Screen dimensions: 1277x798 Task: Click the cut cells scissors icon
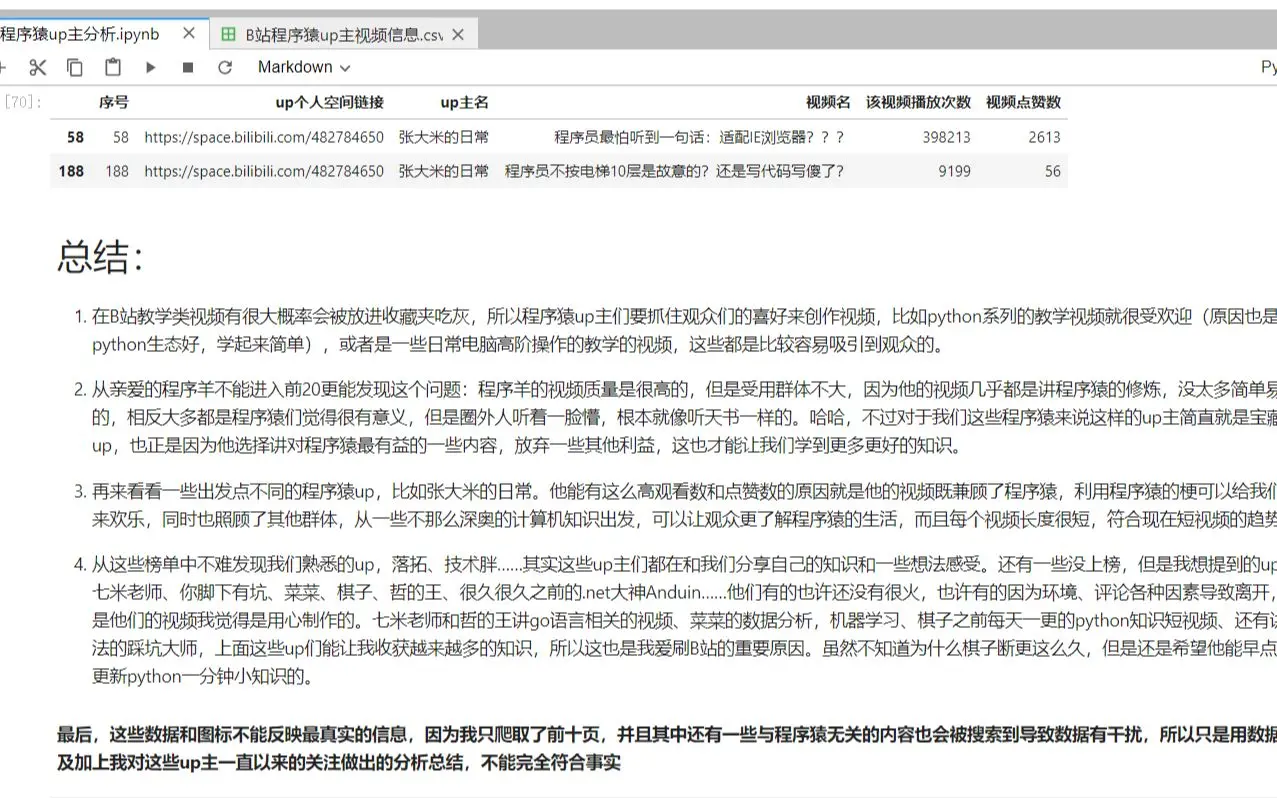pyautogui.click(x=38, y=67)
